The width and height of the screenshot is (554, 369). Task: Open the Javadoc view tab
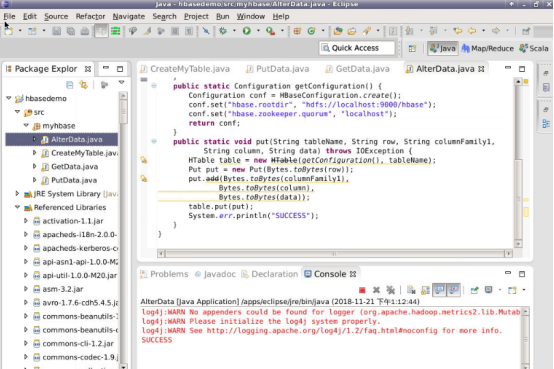point(215,274)
